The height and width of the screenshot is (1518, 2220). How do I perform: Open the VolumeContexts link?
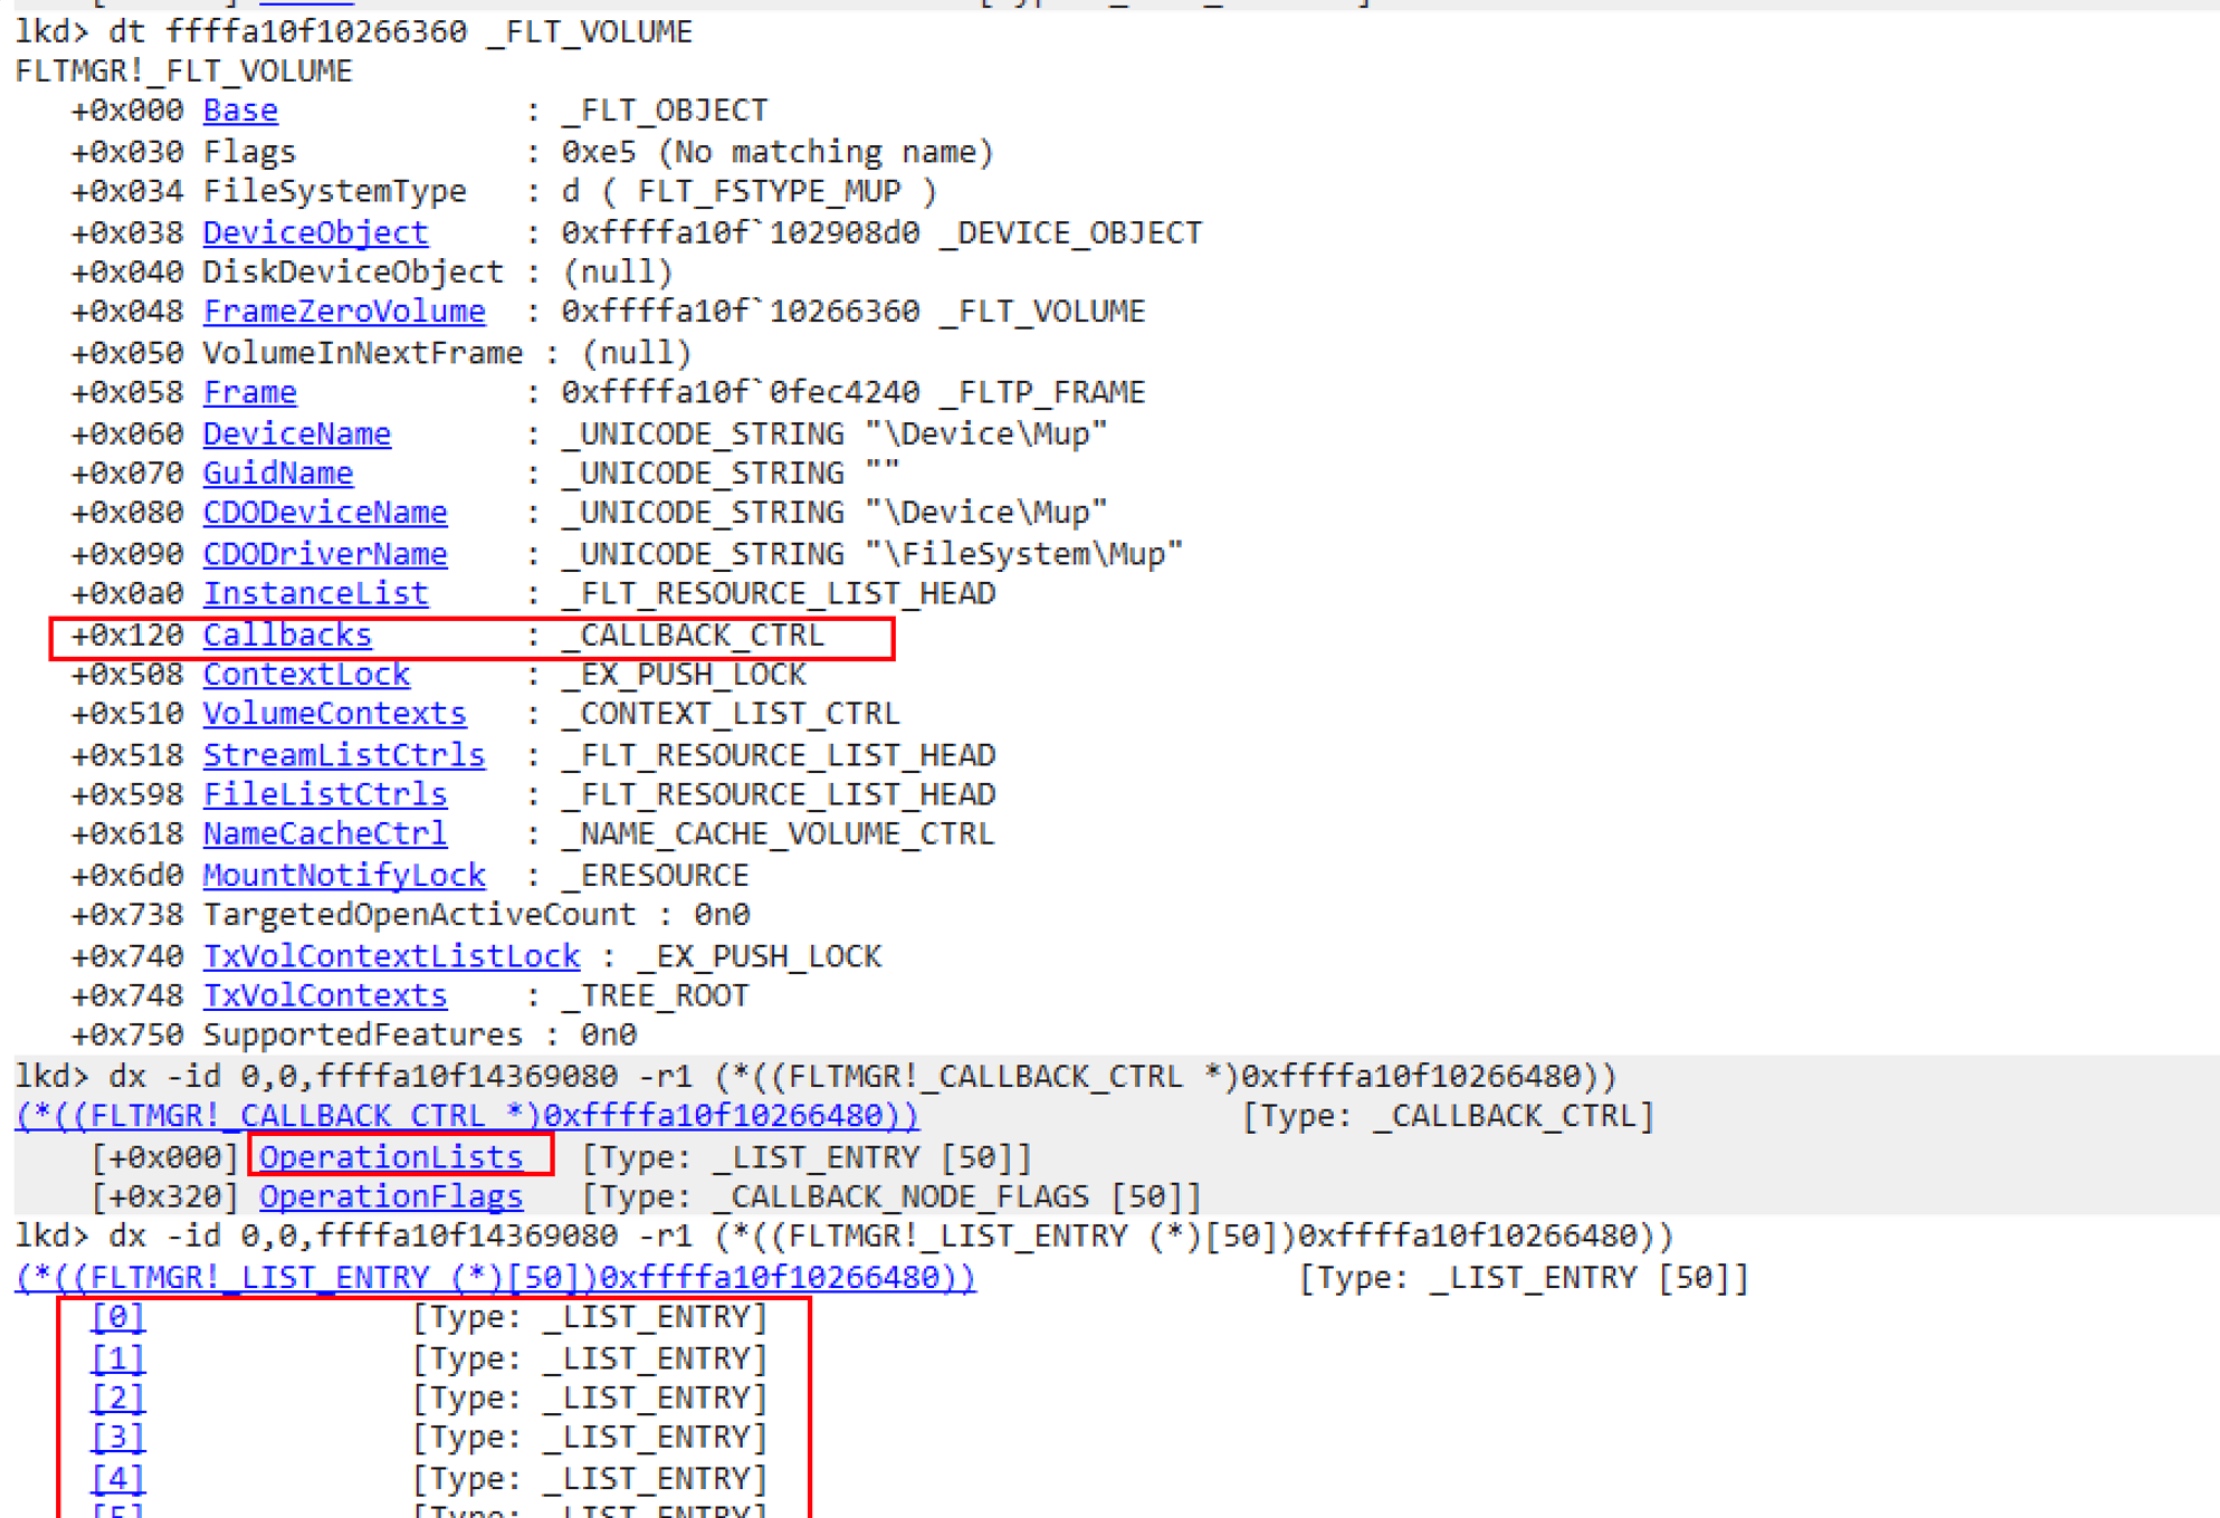pos(334,713)
